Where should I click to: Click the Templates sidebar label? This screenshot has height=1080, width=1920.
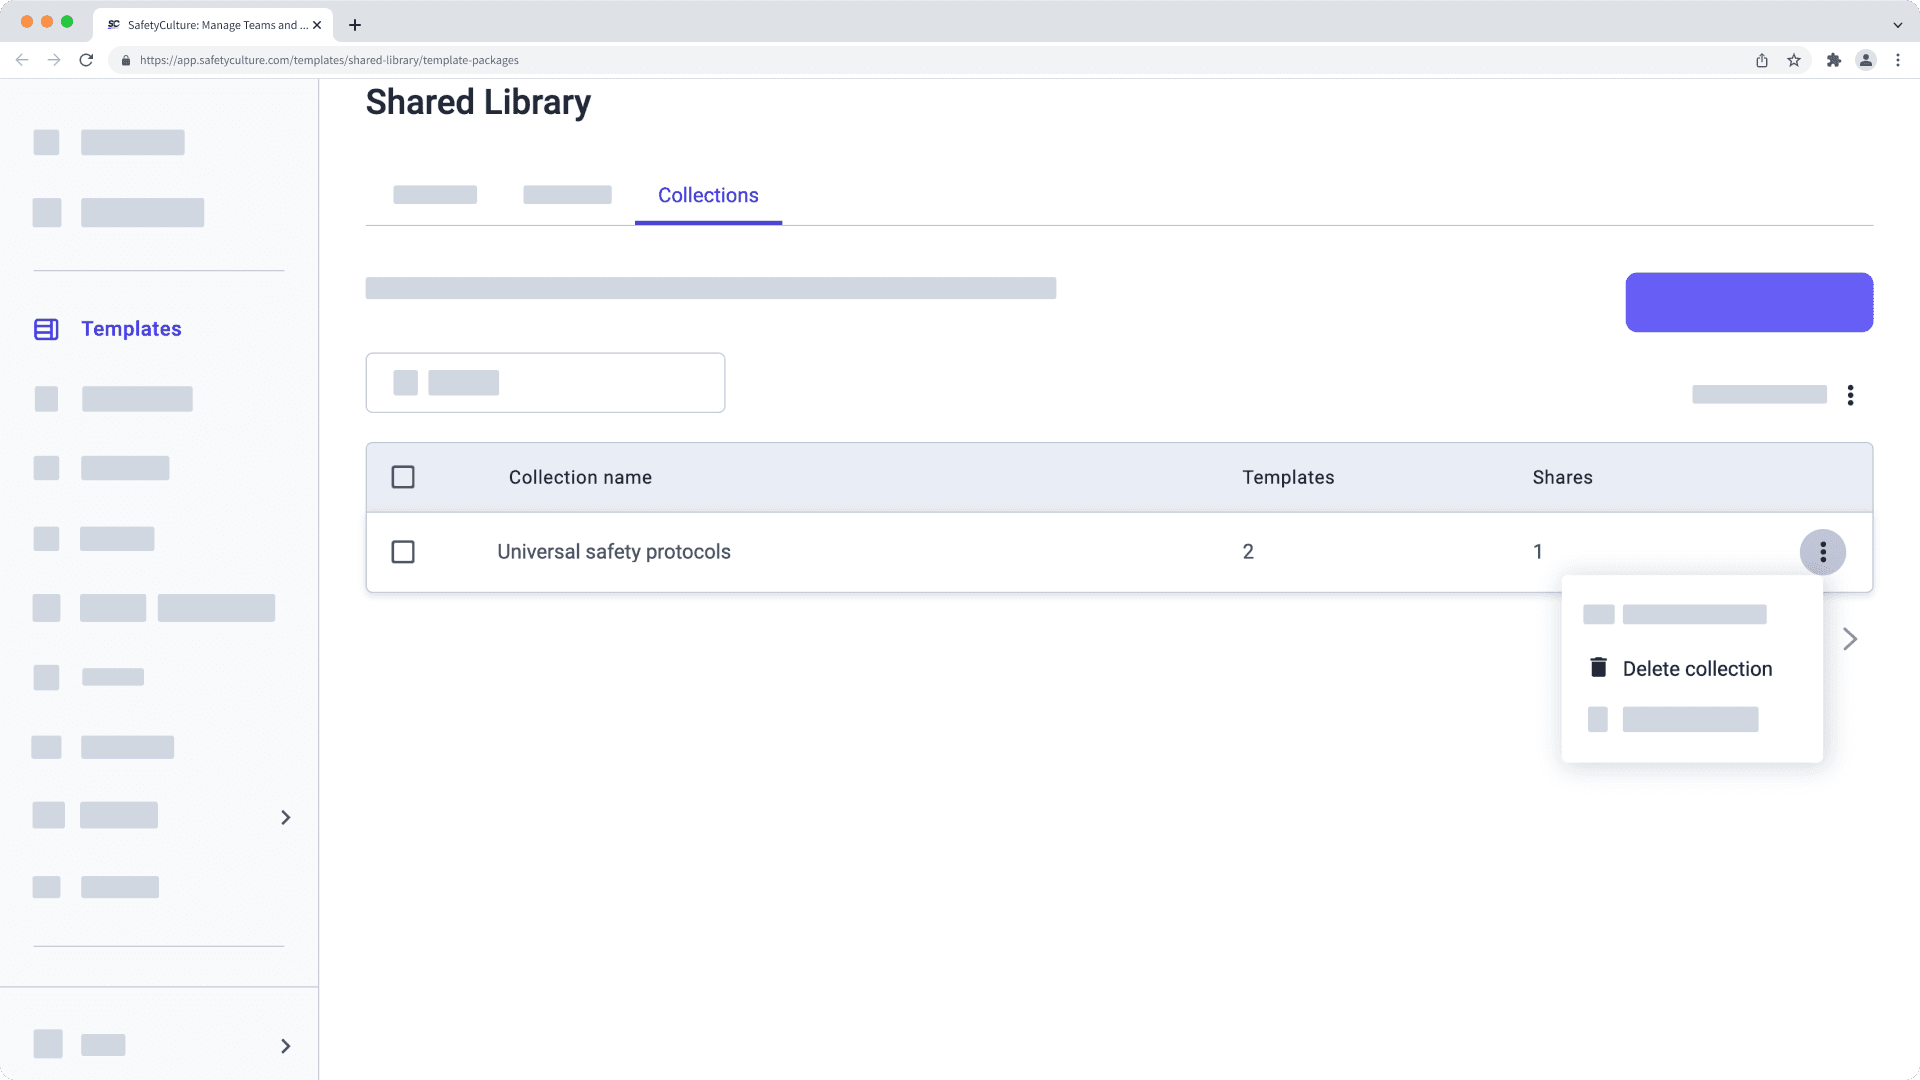pos(131,329)
